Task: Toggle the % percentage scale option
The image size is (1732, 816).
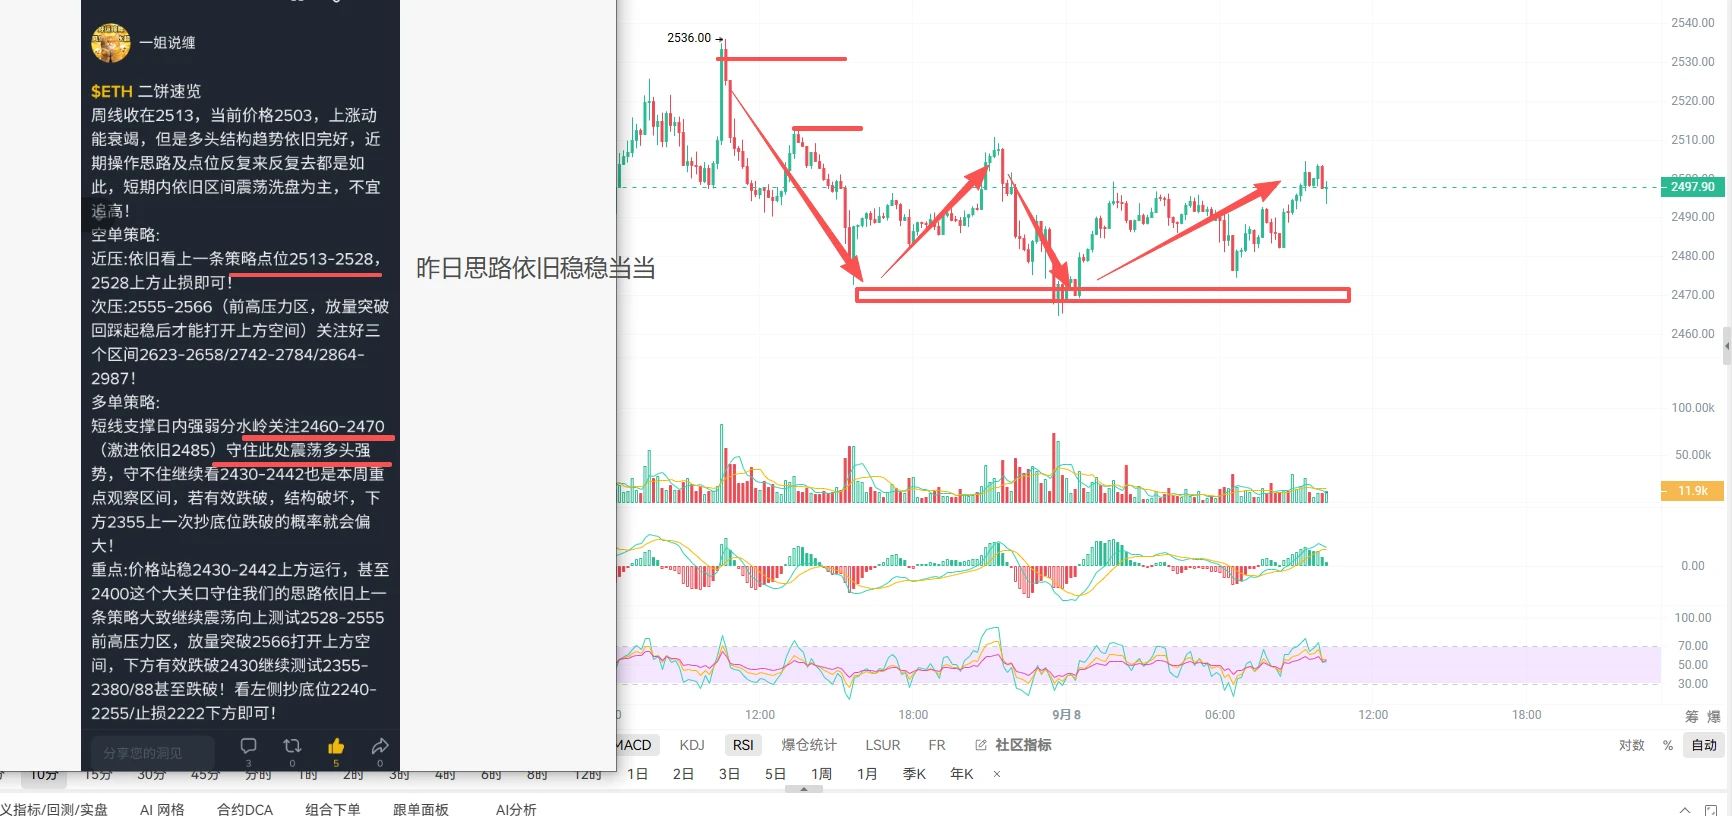Action: coord(1668,745)
